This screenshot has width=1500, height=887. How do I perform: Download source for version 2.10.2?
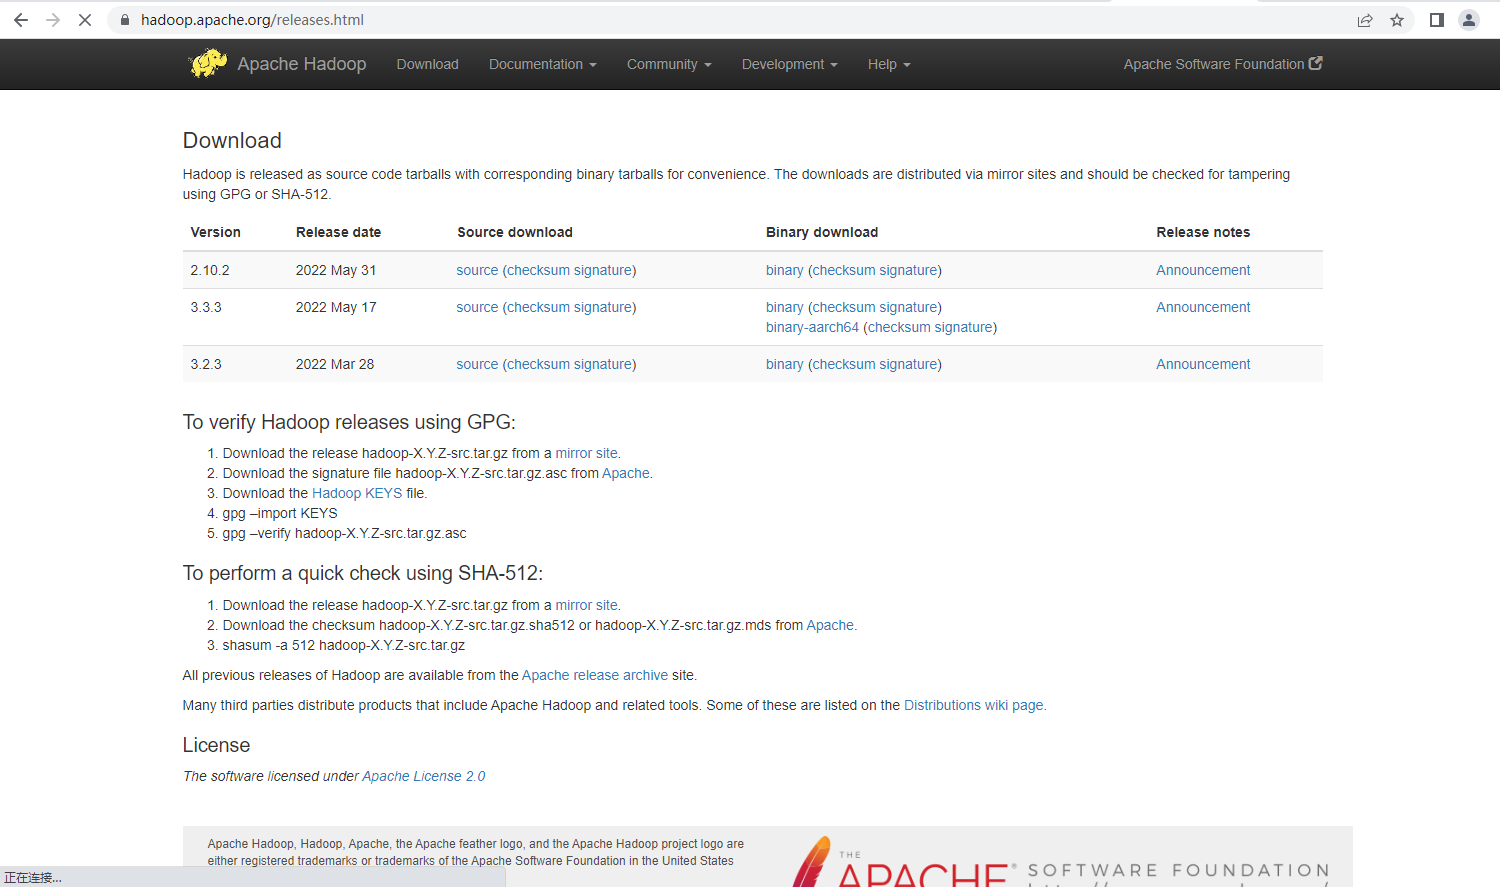point(477,270)
